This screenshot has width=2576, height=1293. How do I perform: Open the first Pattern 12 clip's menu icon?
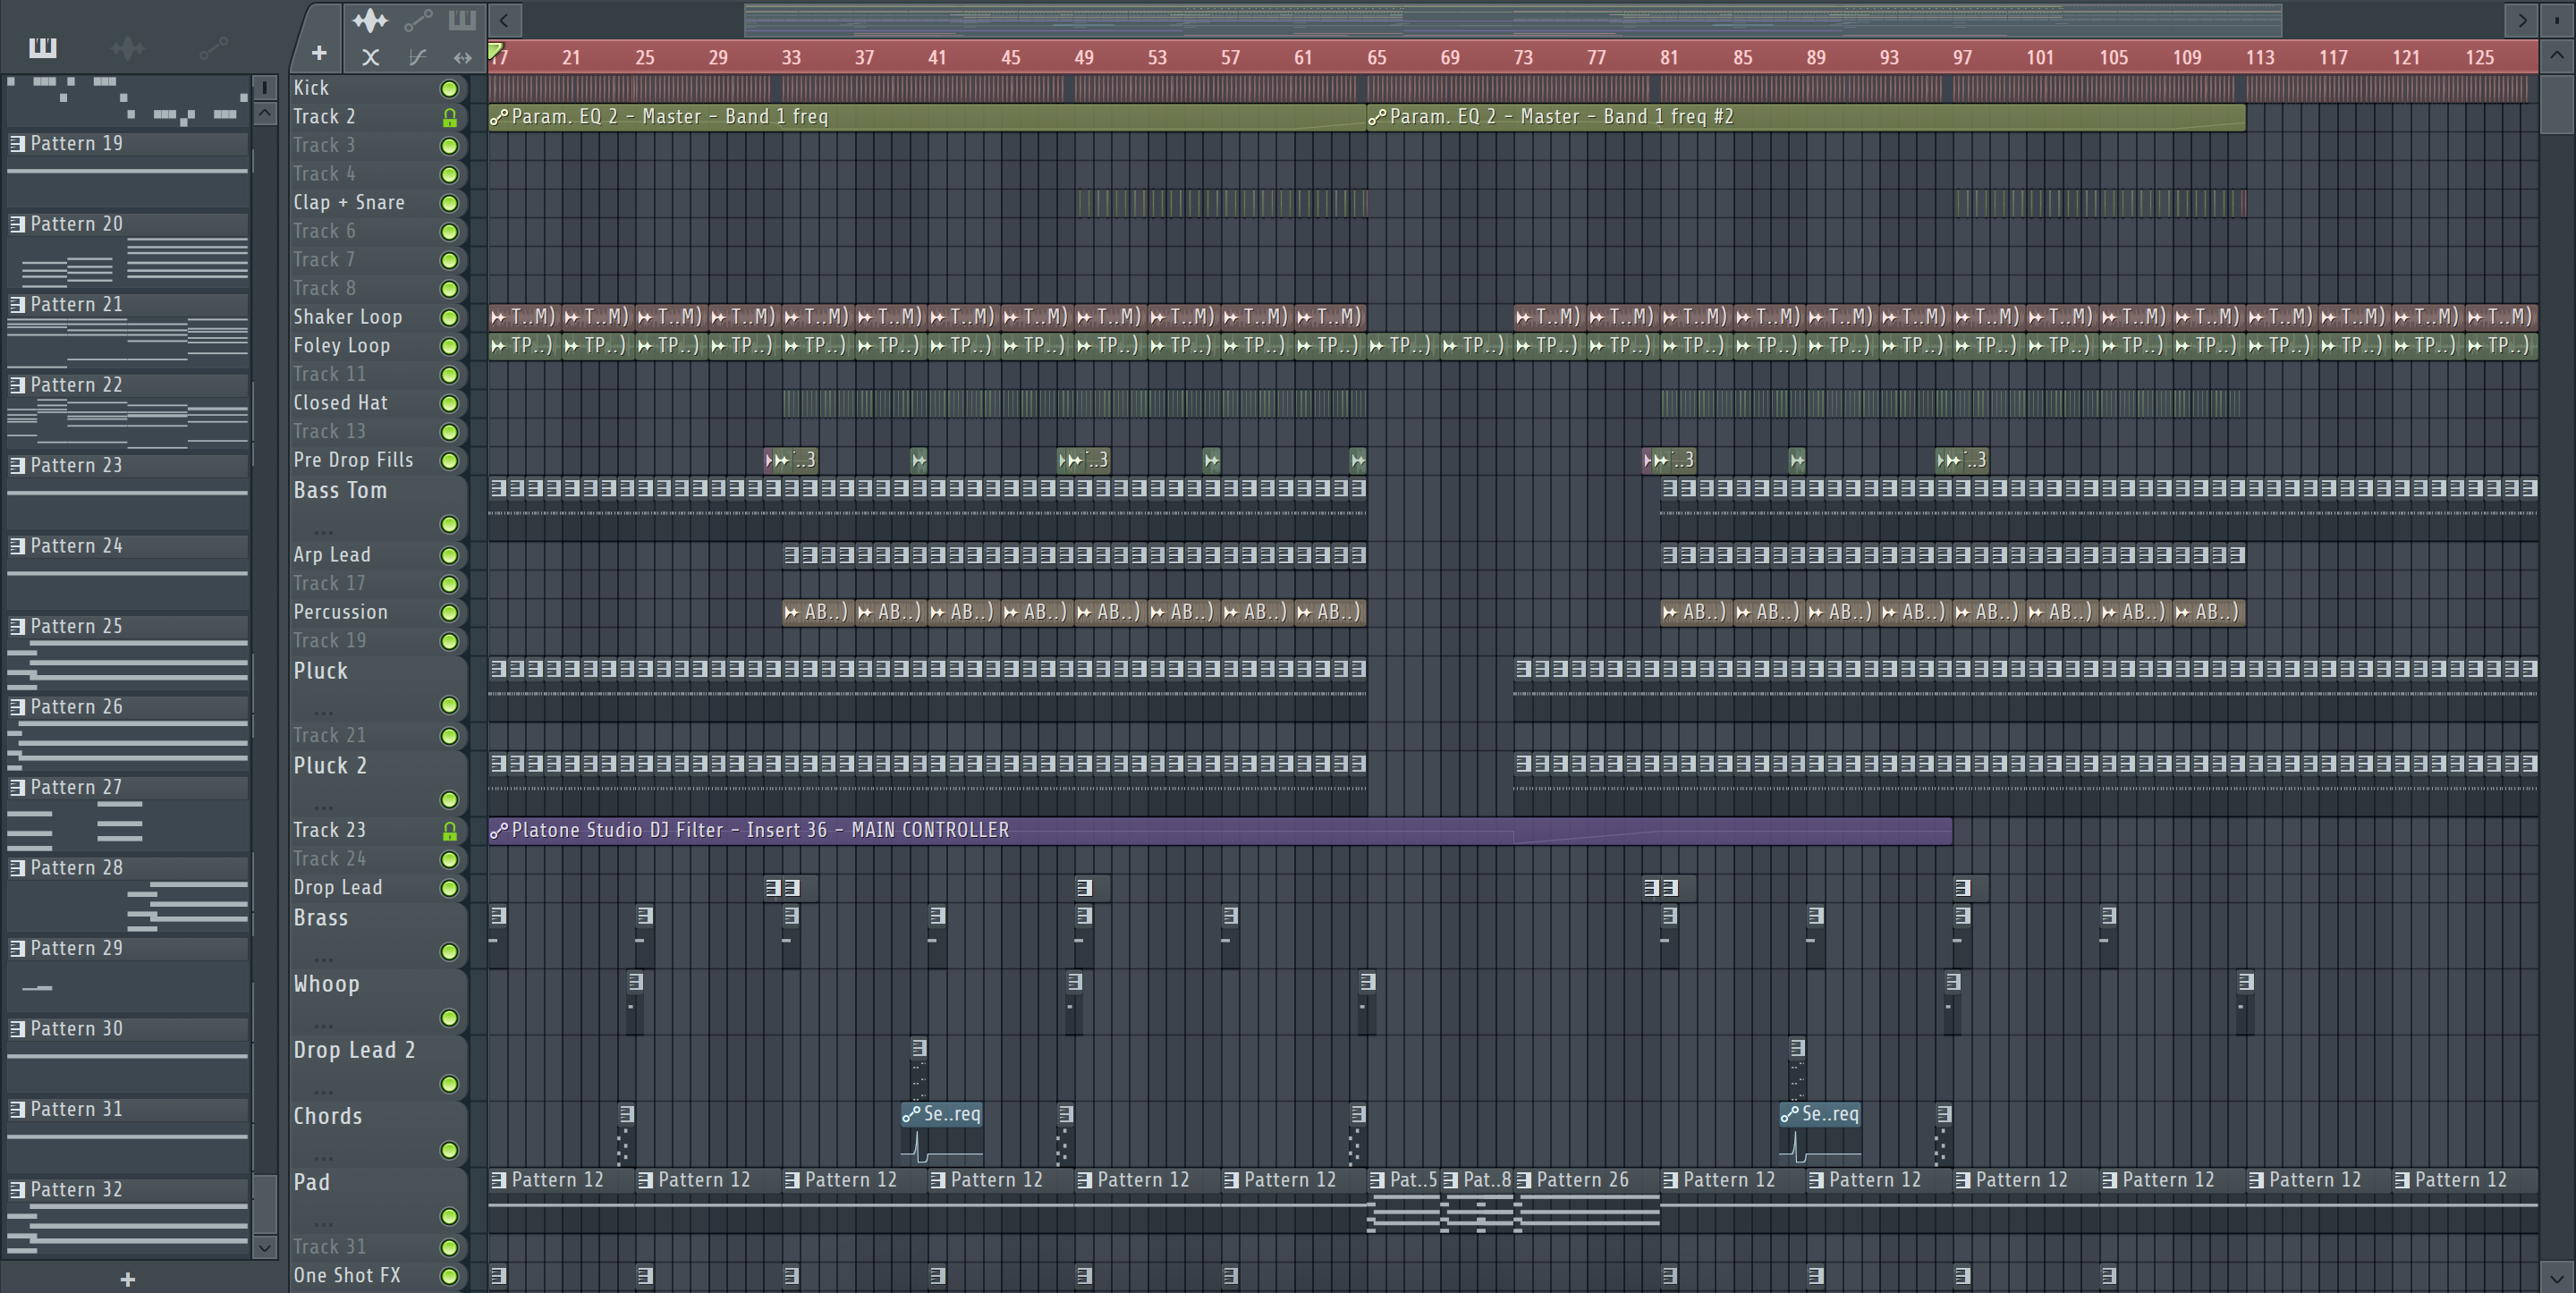click(499, 1180)
